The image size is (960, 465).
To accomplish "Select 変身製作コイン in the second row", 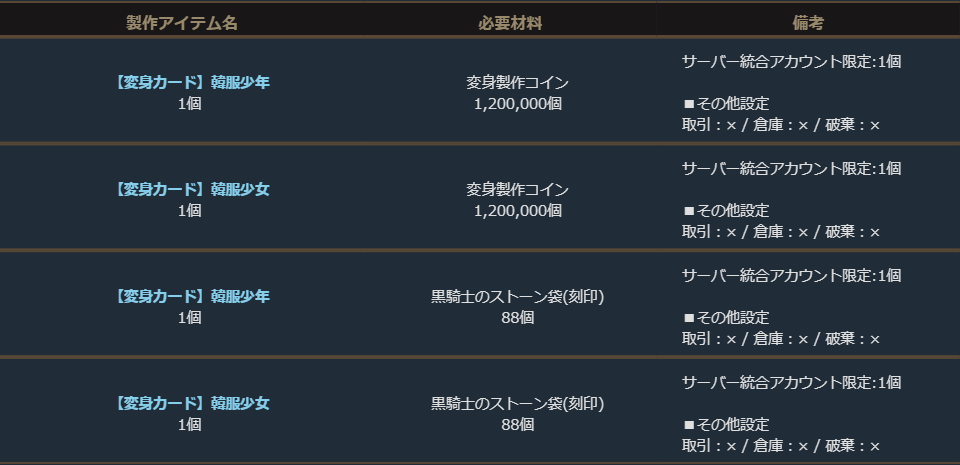I will [517, 189].
